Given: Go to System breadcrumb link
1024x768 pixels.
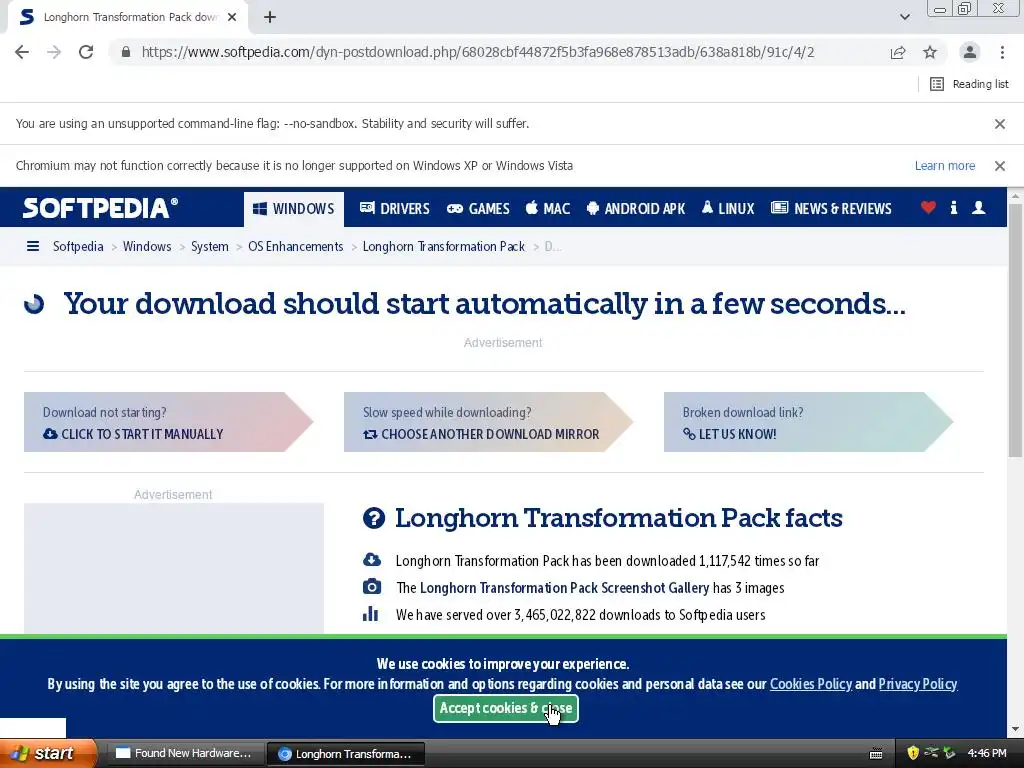Looking at the screenshot, I should 210,246.
